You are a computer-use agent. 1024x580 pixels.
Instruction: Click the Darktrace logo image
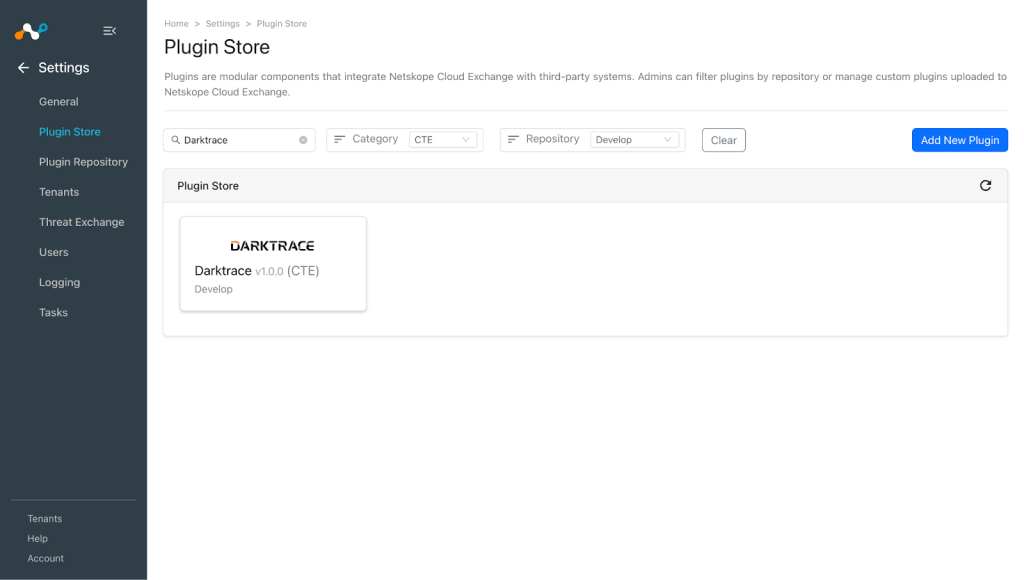272,246
